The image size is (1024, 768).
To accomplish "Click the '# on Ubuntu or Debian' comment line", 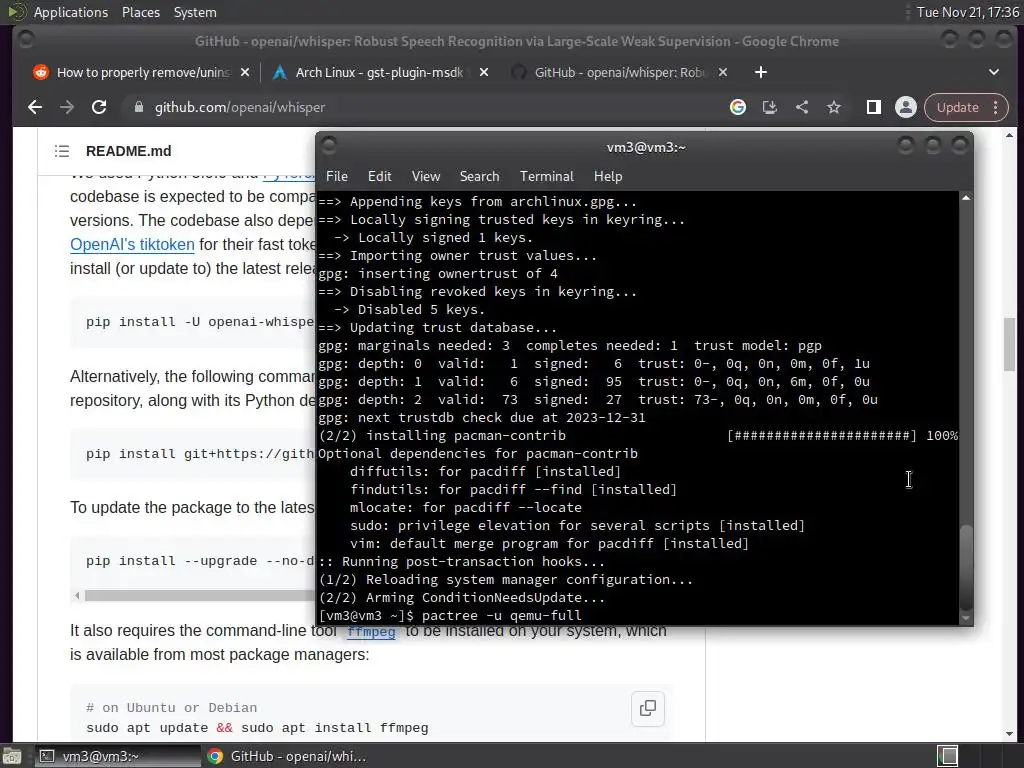I will click(x=172, y=708).
